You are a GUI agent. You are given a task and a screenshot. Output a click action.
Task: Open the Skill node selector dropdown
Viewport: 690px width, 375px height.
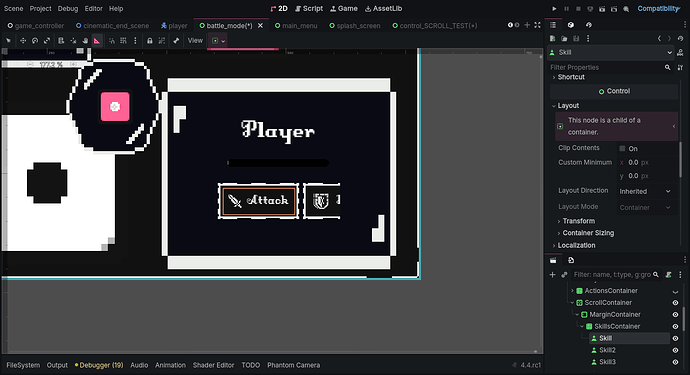coord(611,52)
